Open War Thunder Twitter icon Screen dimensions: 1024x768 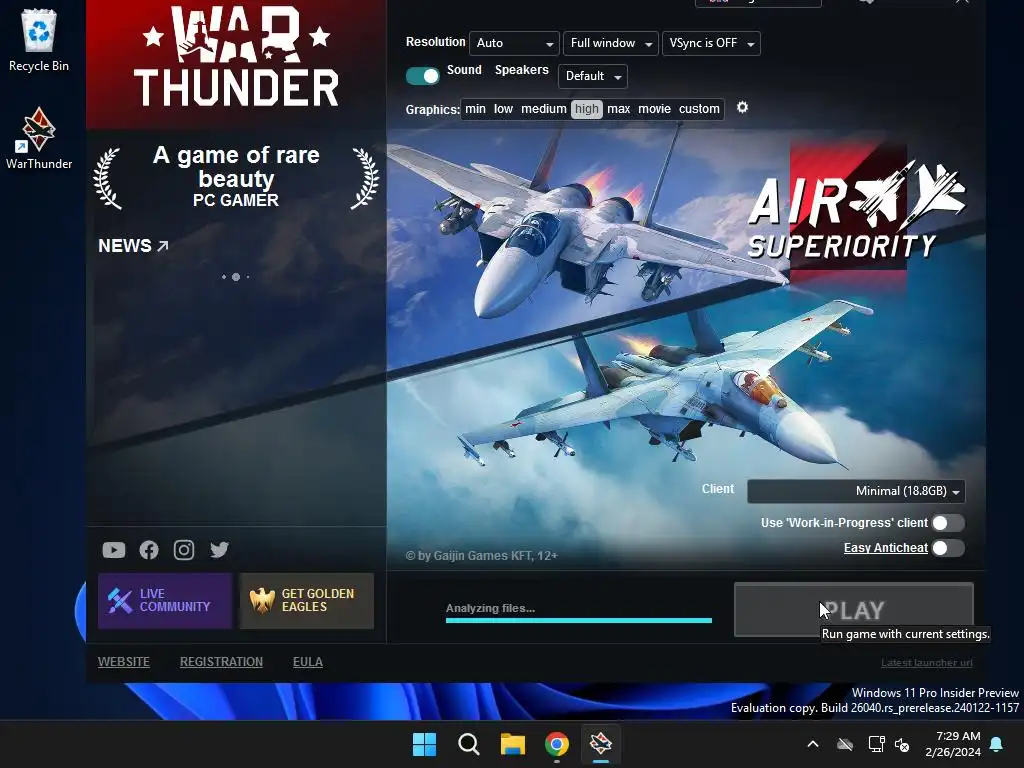click(x=219, y=550)
